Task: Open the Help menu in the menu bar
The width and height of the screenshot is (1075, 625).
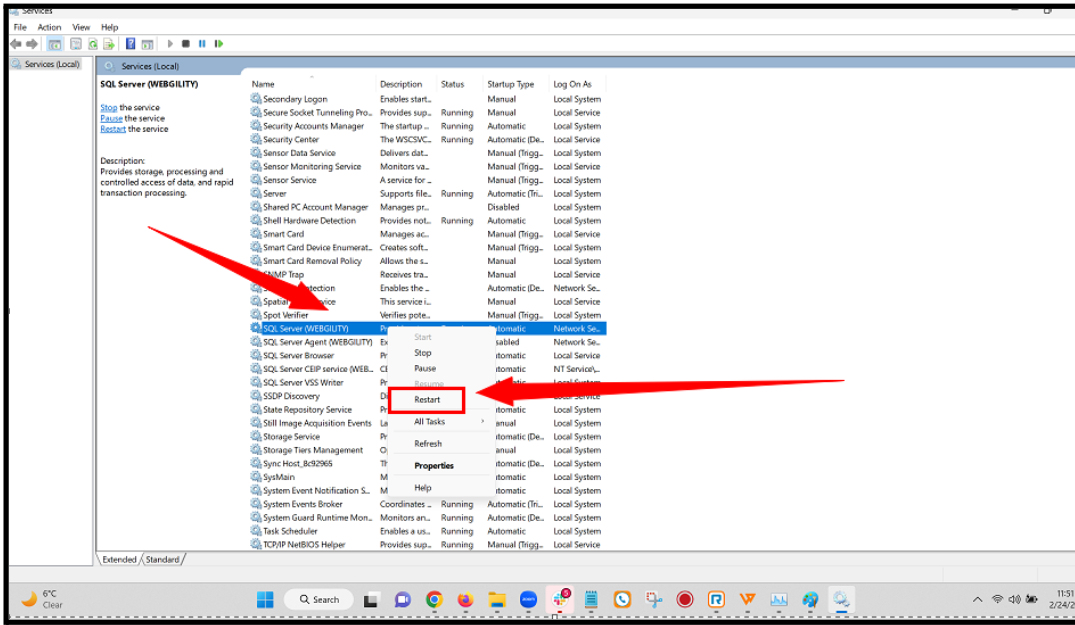Action: click(110, 27)
